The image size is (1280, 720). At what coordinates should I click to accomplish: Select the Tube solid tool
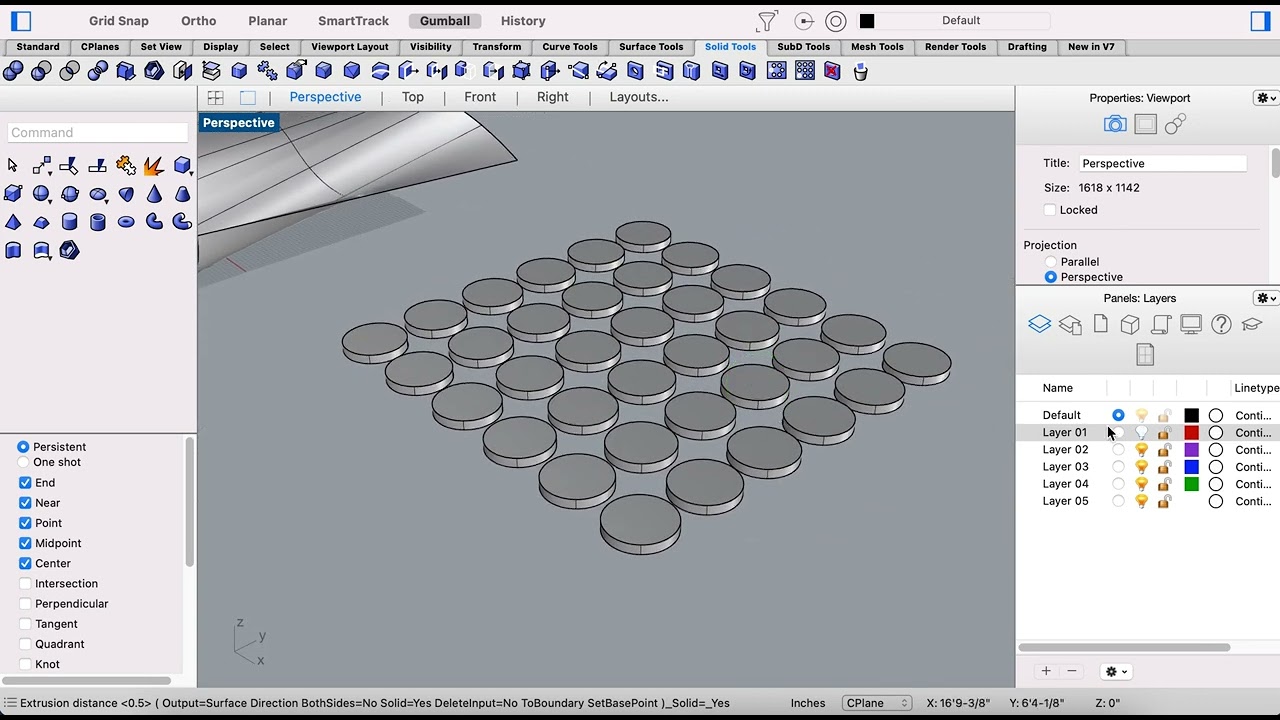pos(98,222)
